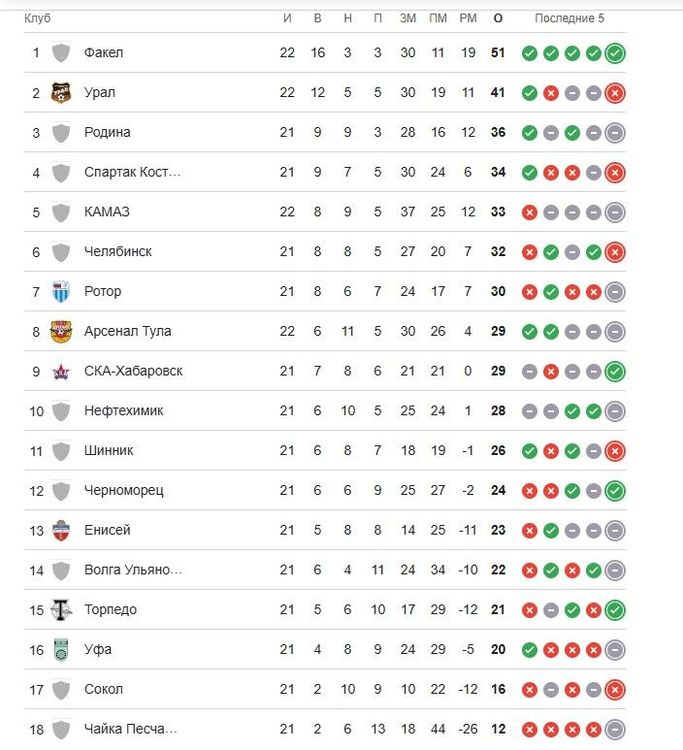Screen dimensions: 683x750
Task: Click the Енисей club crest
Action: 61,531
